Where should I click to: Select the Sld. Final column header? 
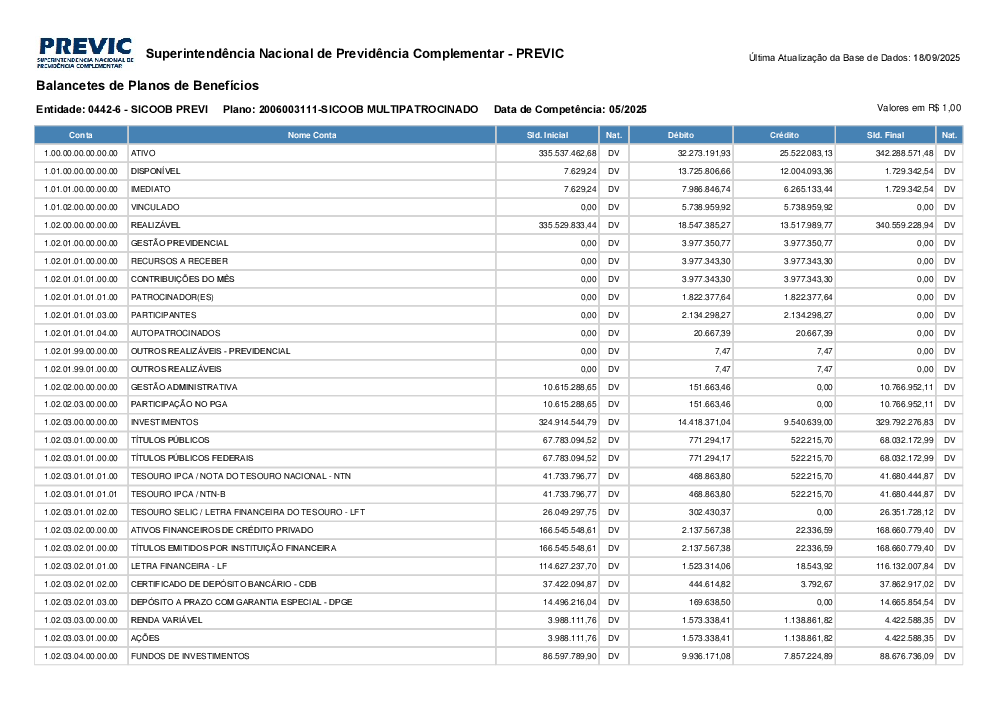885,135
